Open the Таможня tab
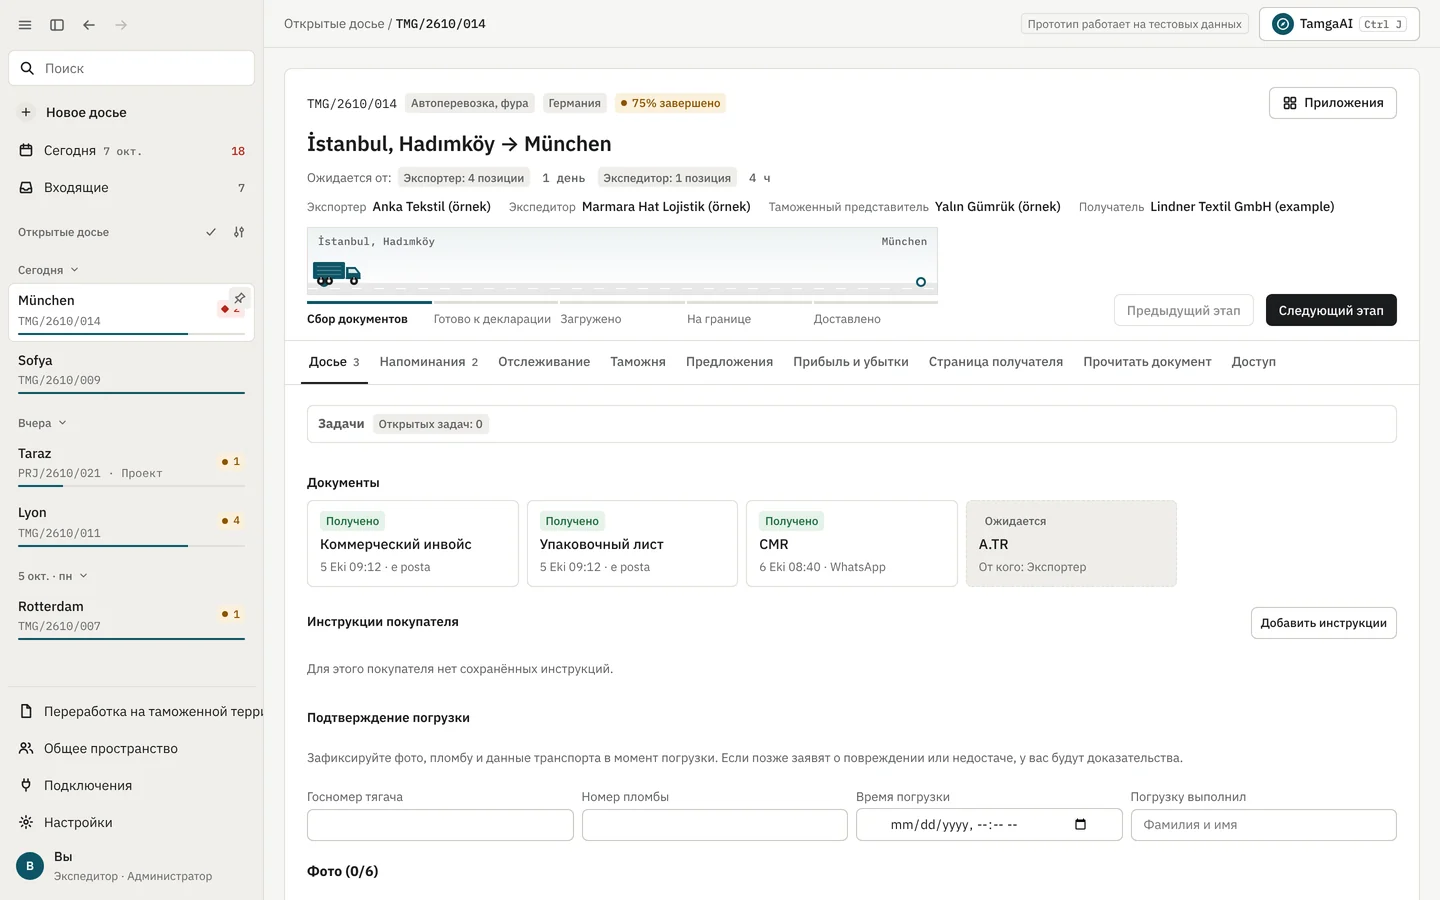This screenshot has width=1440, height=900. tap(638, 362)
